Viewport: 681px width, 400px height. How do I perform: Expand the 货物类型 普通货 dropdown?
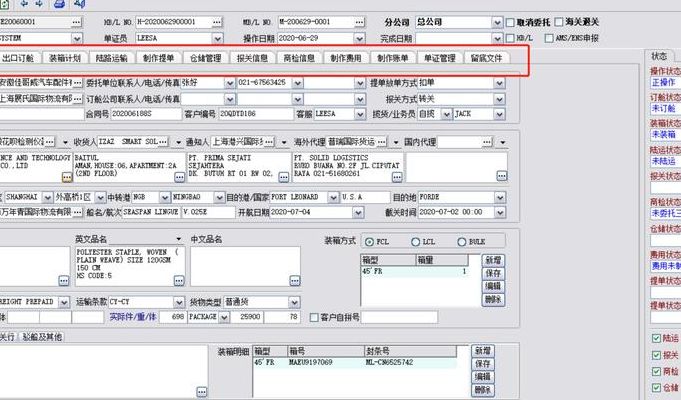294,302
